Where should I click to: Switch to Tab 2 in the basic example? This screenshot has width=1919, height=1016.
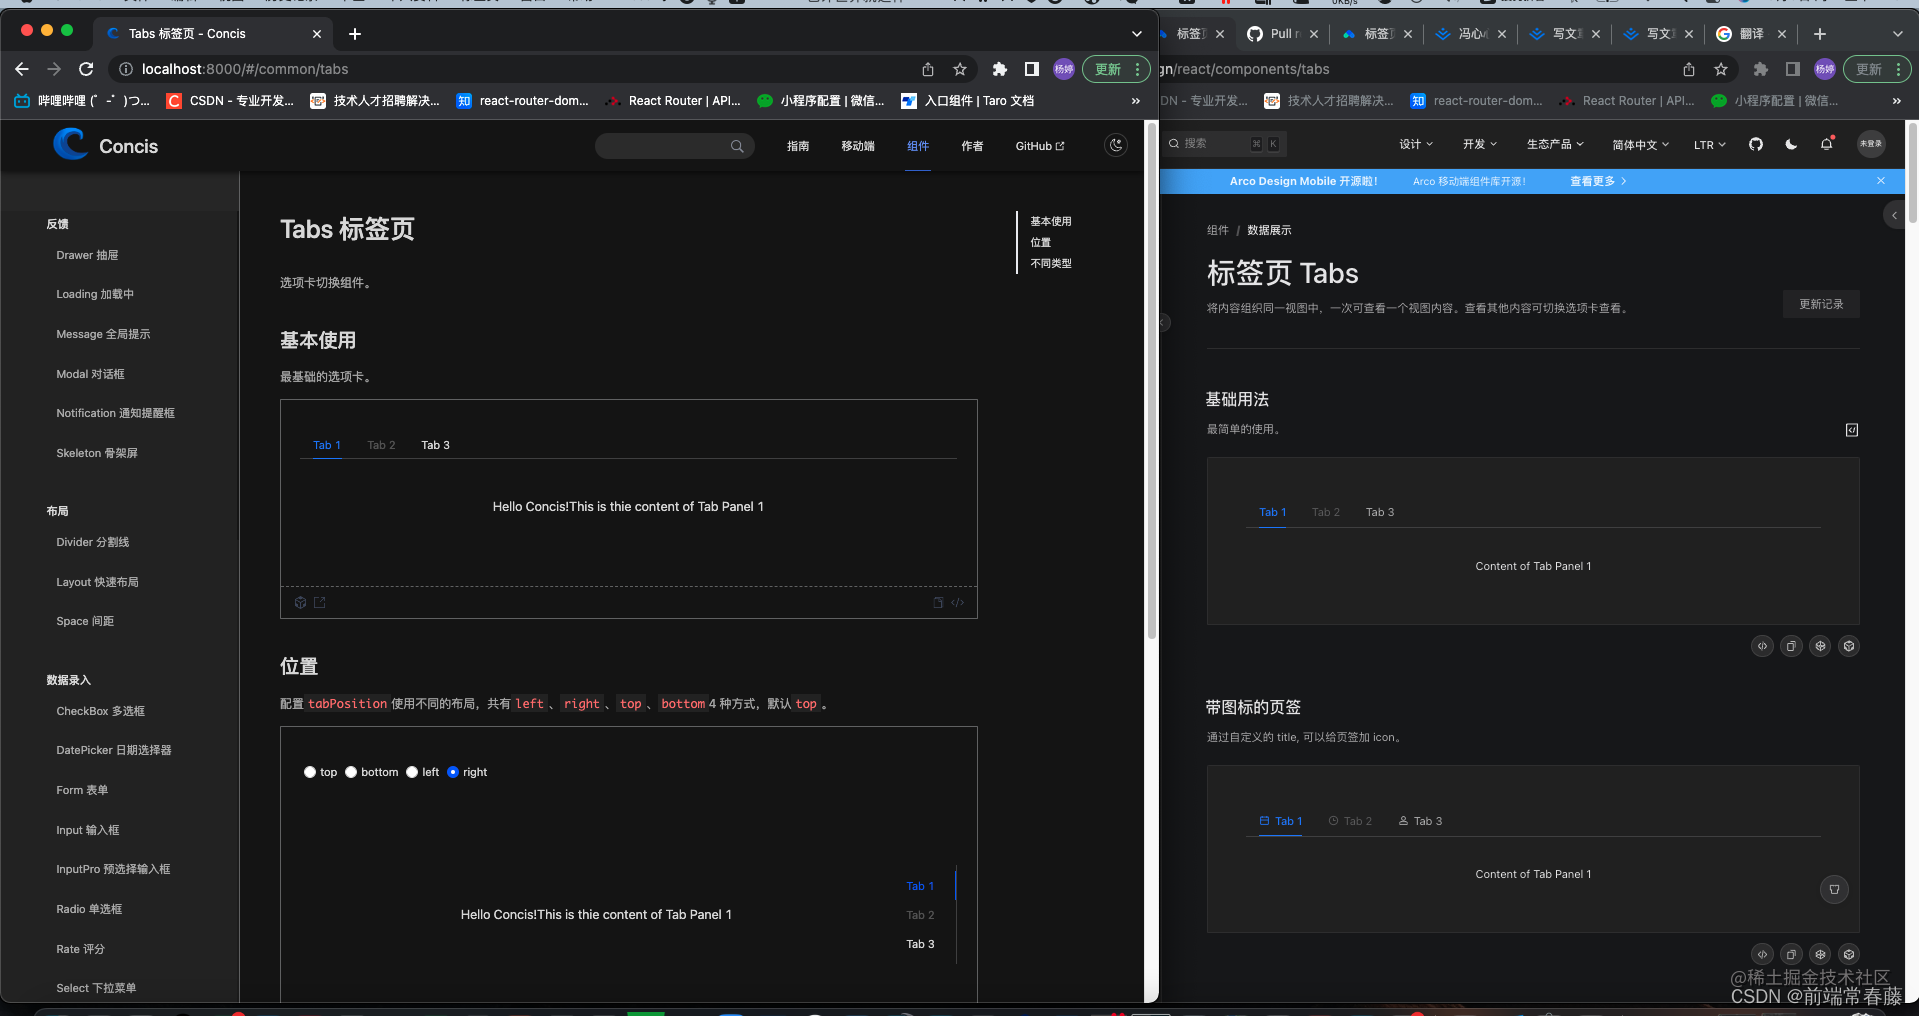[x=381, y=445]
